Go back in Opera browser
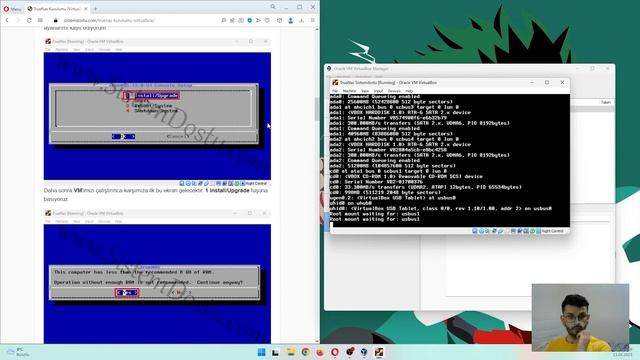The height and width of the screenshot is (360, 640). pos(7,20)
